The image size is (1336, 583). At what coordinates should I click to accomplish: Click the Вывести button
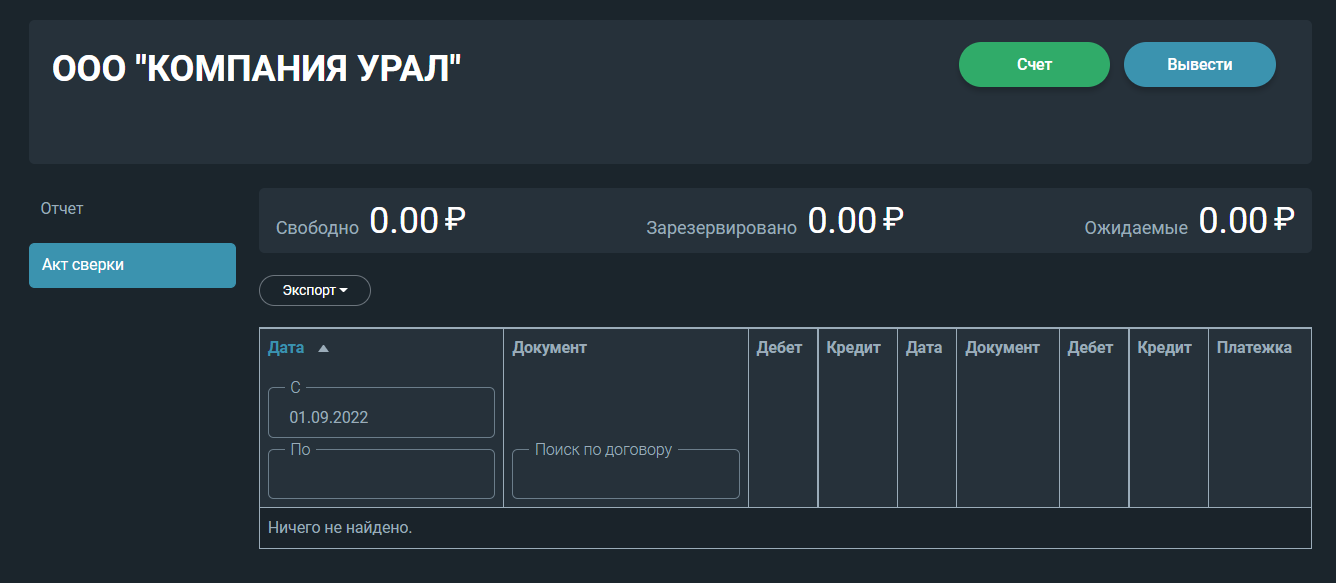1200,65
